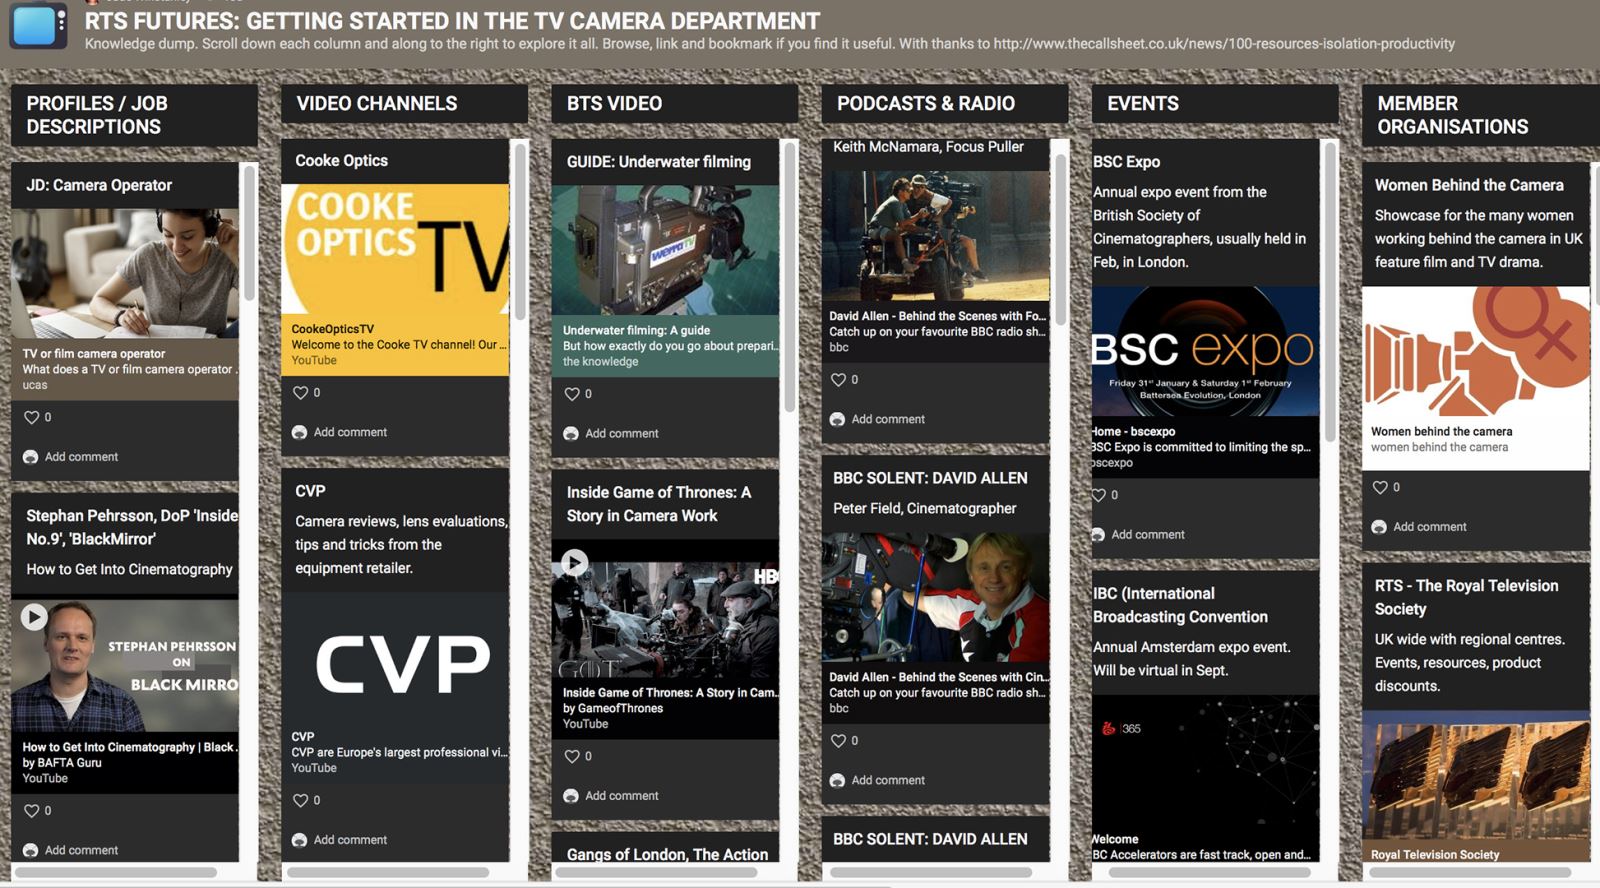Viewport: 1600px width, 888px height.
Task: Click the Events column vertical scrollbar
Action: pos(1330,290)
